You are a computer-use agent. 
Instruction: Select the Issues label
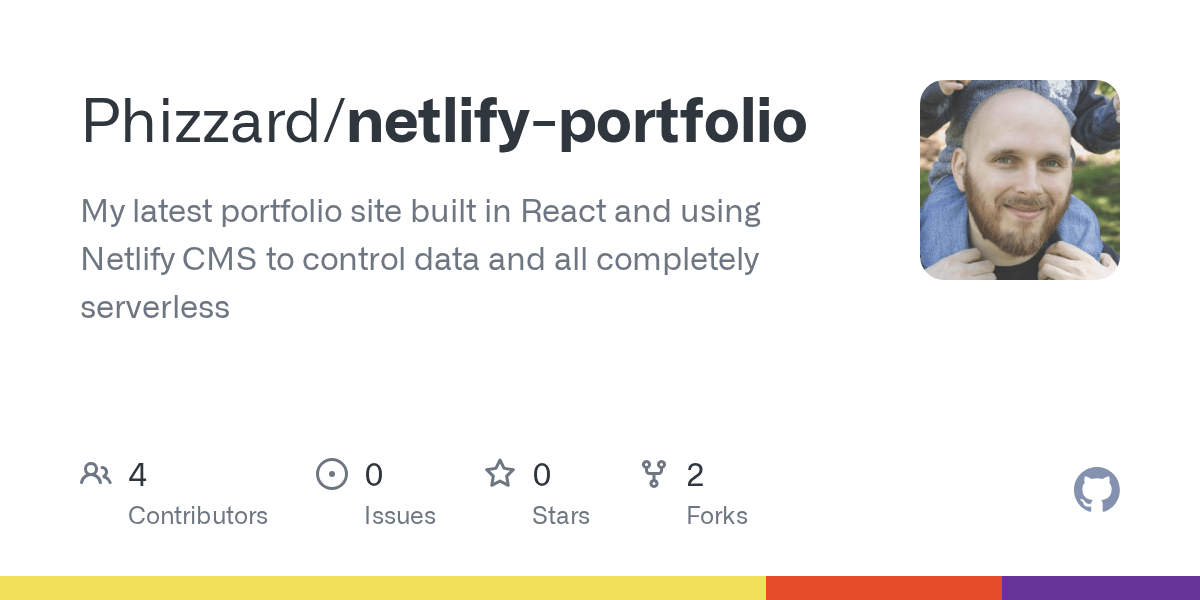tap(400, 516)
